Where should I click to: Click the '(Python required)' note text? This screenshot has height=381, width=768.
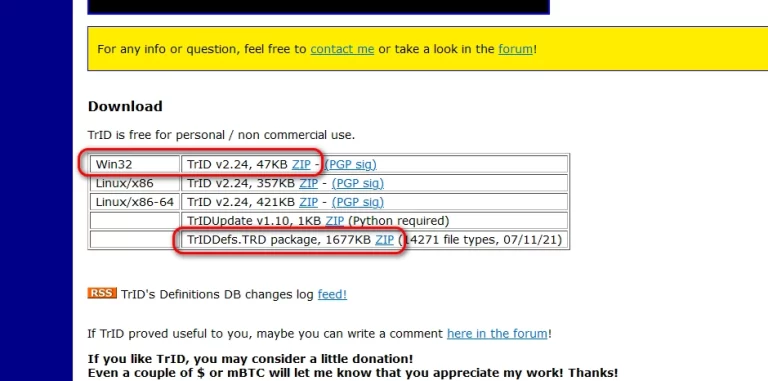coord(399,221)
